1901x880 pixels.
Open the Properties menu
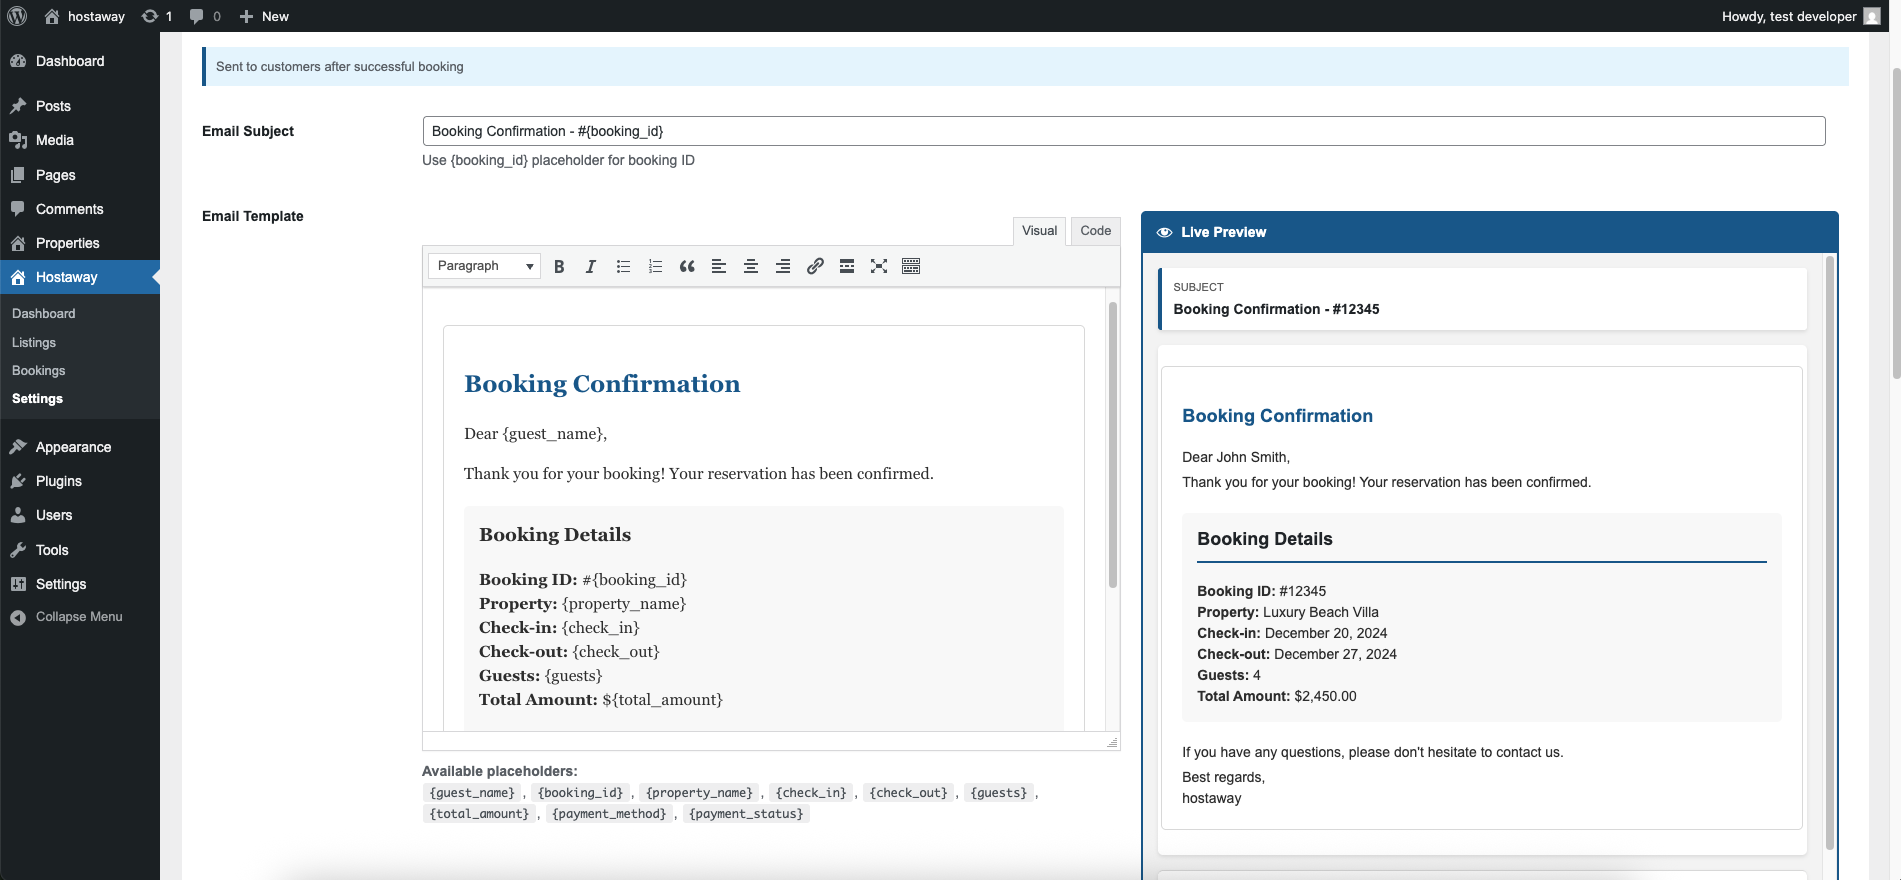click(80, 243)
